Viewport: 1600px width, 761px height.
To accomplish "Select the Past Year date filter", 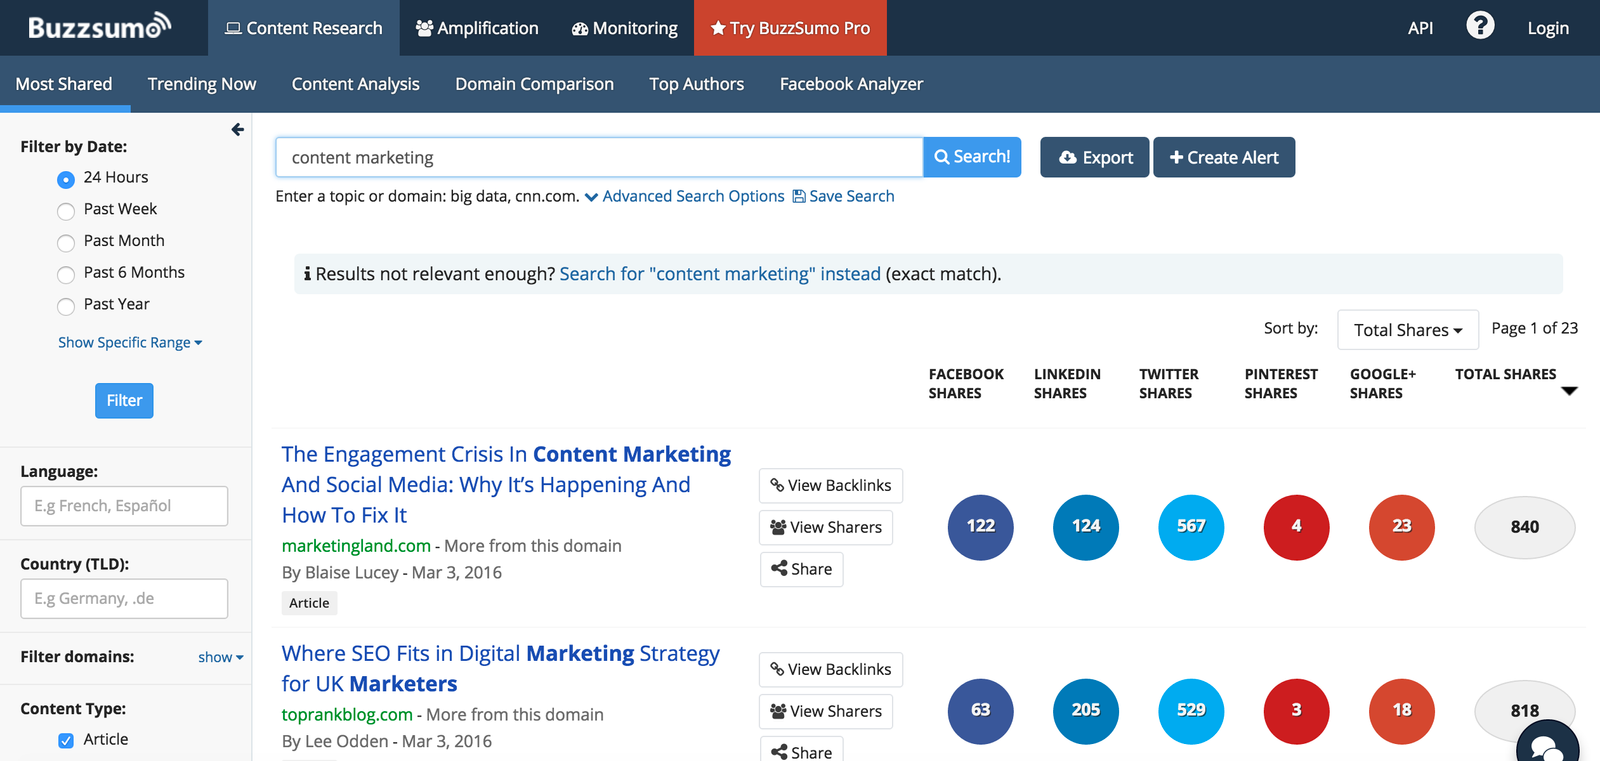I will click(66, 306).
